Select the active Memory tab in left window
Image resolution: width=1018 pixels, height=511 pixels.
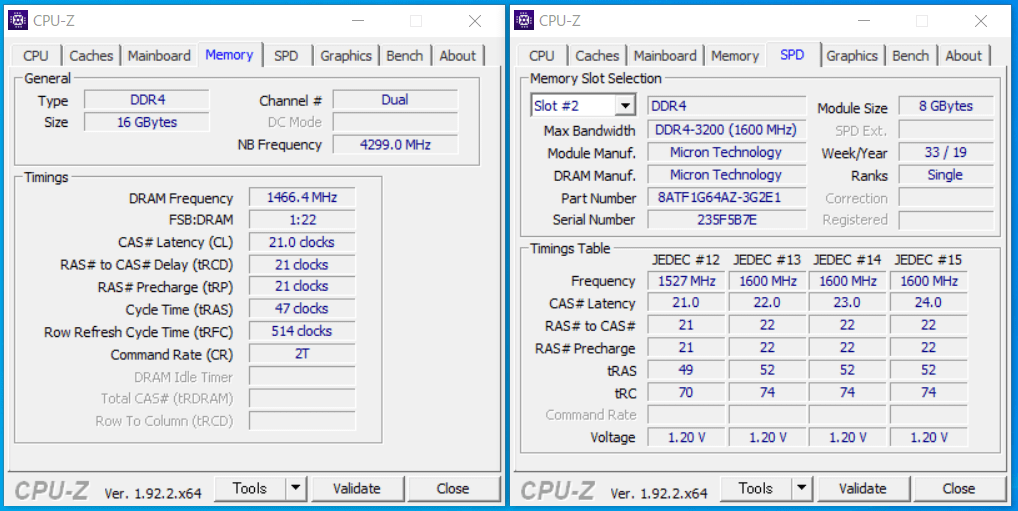[229, 55]
